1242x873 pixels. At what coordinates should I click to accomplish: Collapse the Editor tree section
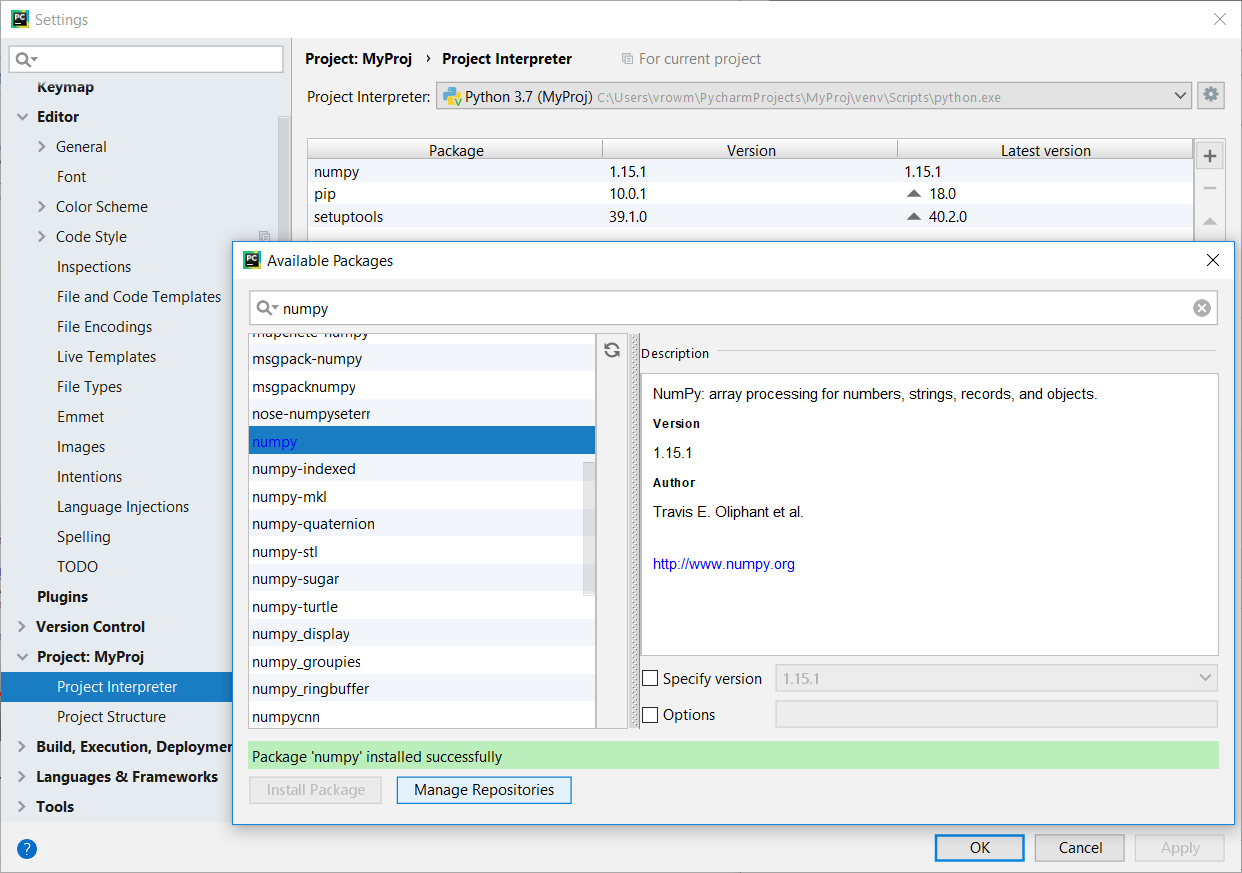point(22,117)
